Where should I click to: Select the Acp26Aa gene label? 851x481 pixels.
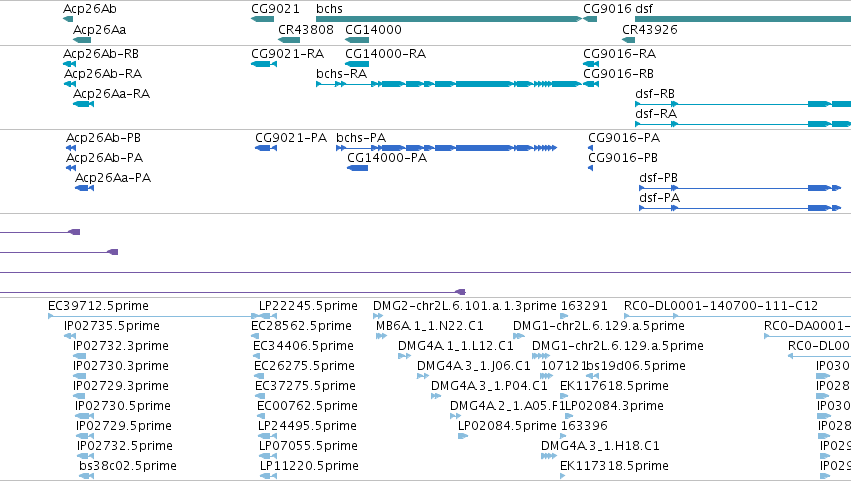coord(99,29)
